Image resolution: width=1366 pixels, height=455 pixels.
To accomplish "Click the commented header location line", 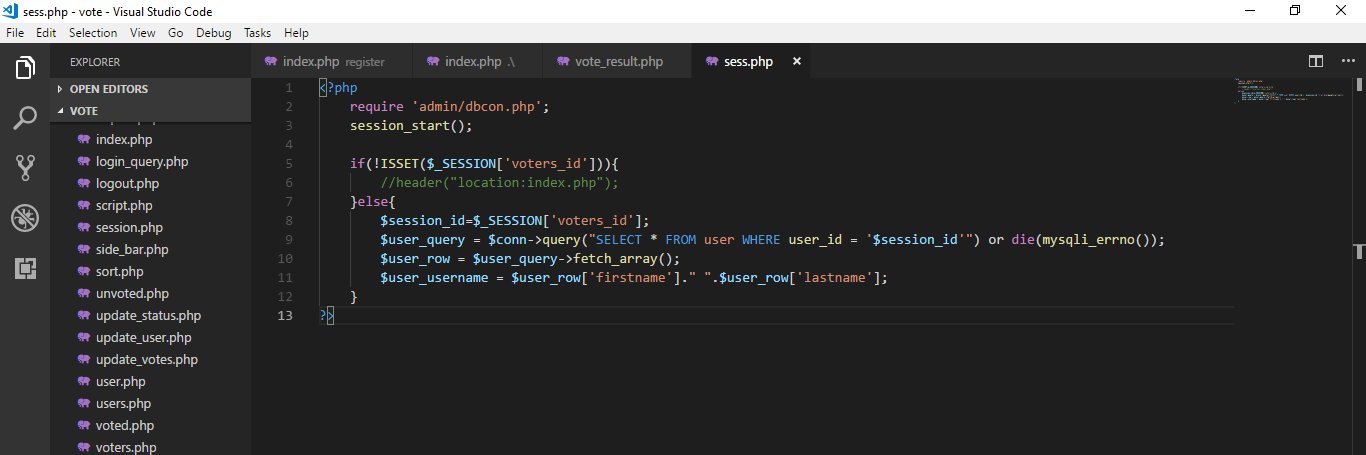I will pos(501,183).
